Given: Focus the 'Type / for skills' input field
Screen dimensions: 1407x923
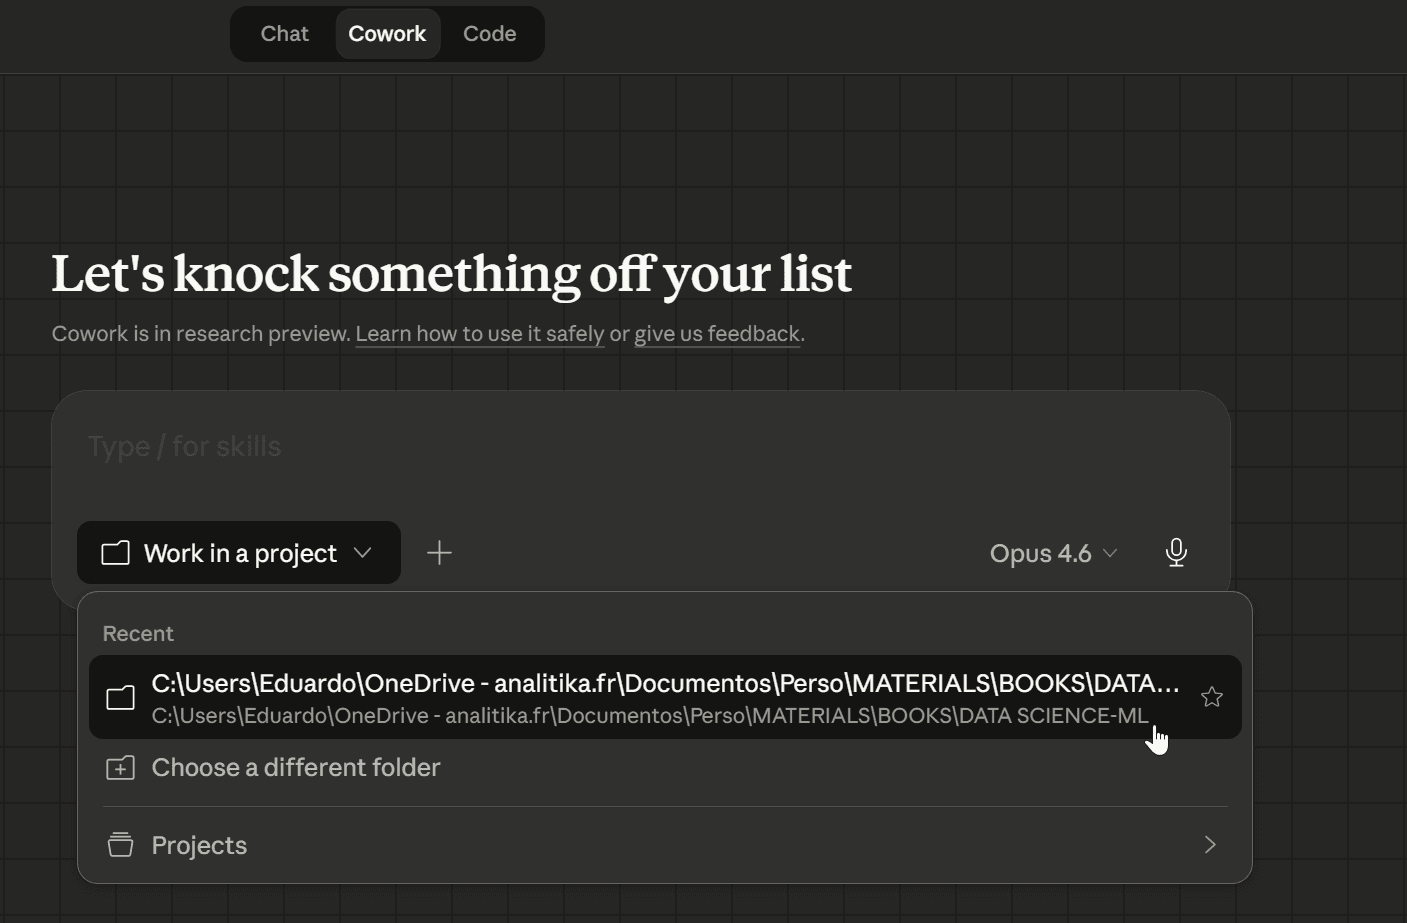Looking at the screenshot, I should (x=640, y=447).
